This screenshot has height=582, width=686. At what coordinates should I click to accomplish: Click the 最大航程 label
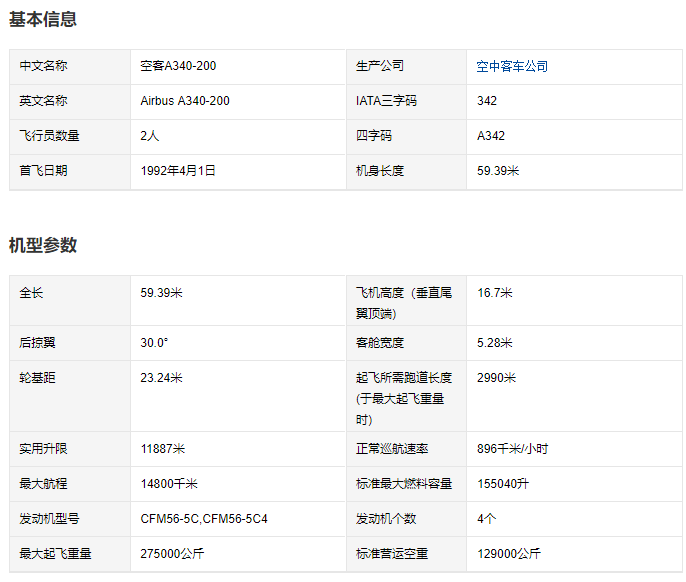pyautogui.click(x=43, y=484)
